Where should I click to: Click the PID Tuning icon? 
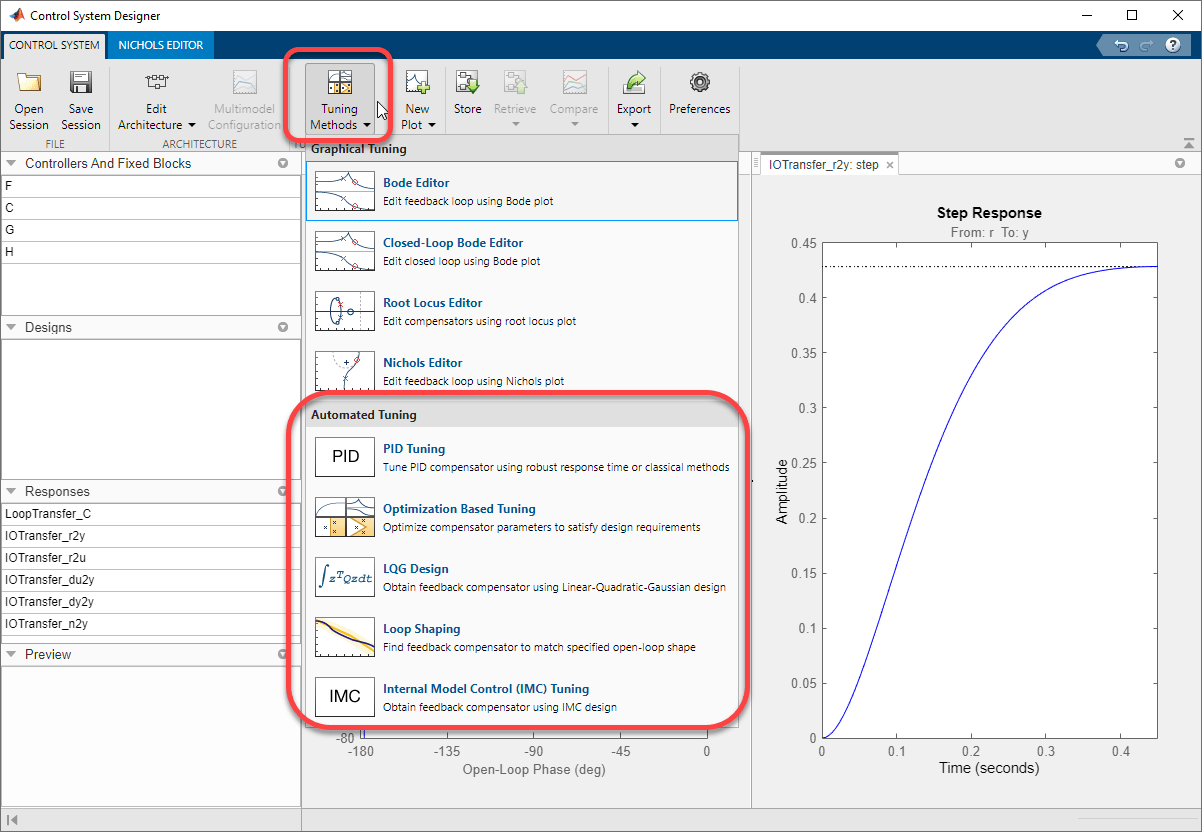click(345, 457)
